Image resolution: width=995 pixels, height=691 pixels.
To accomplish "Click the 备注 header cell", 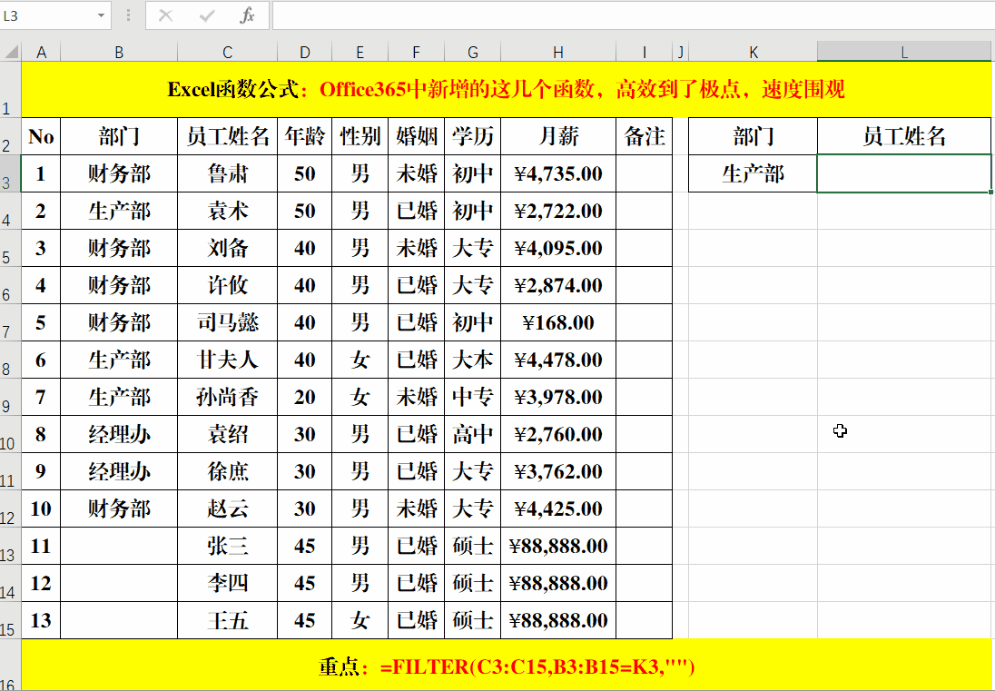I will click(x=644, y=136).
